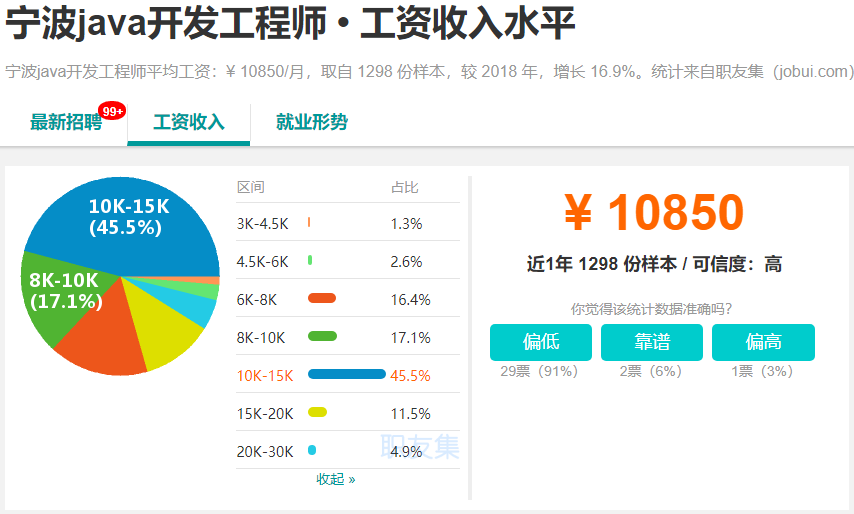Select the 工资收入 tab
Image resolution: width=854 pixels, height=514 pixels.
point(188,122)
